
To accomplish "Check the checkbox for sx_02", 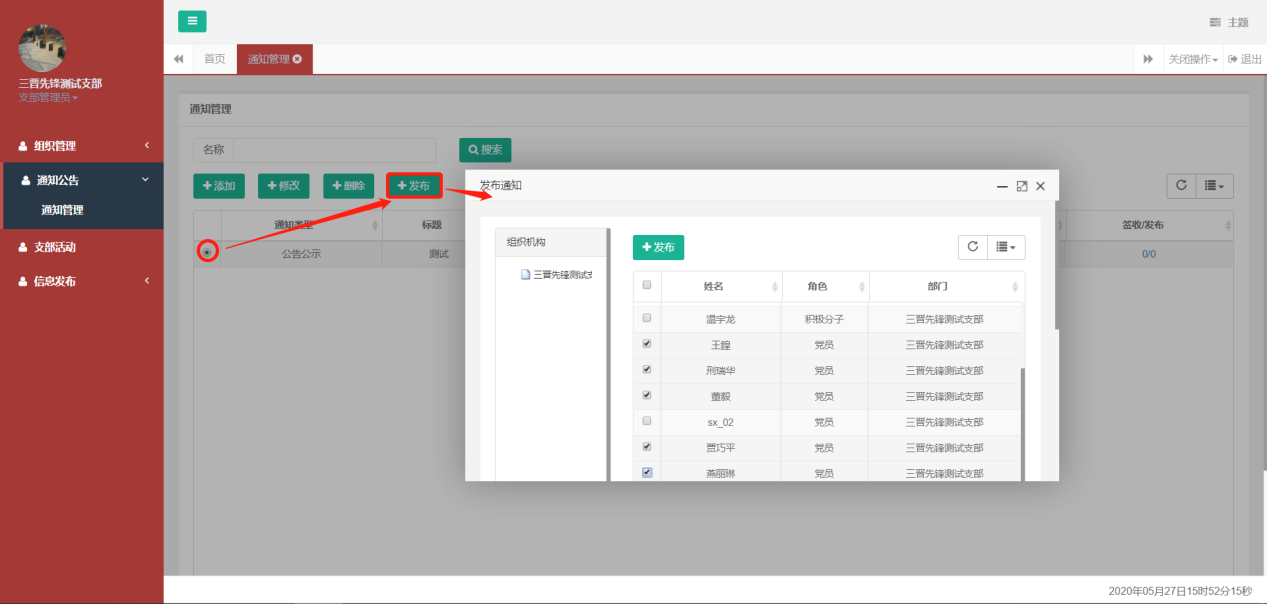I will 647,421.
